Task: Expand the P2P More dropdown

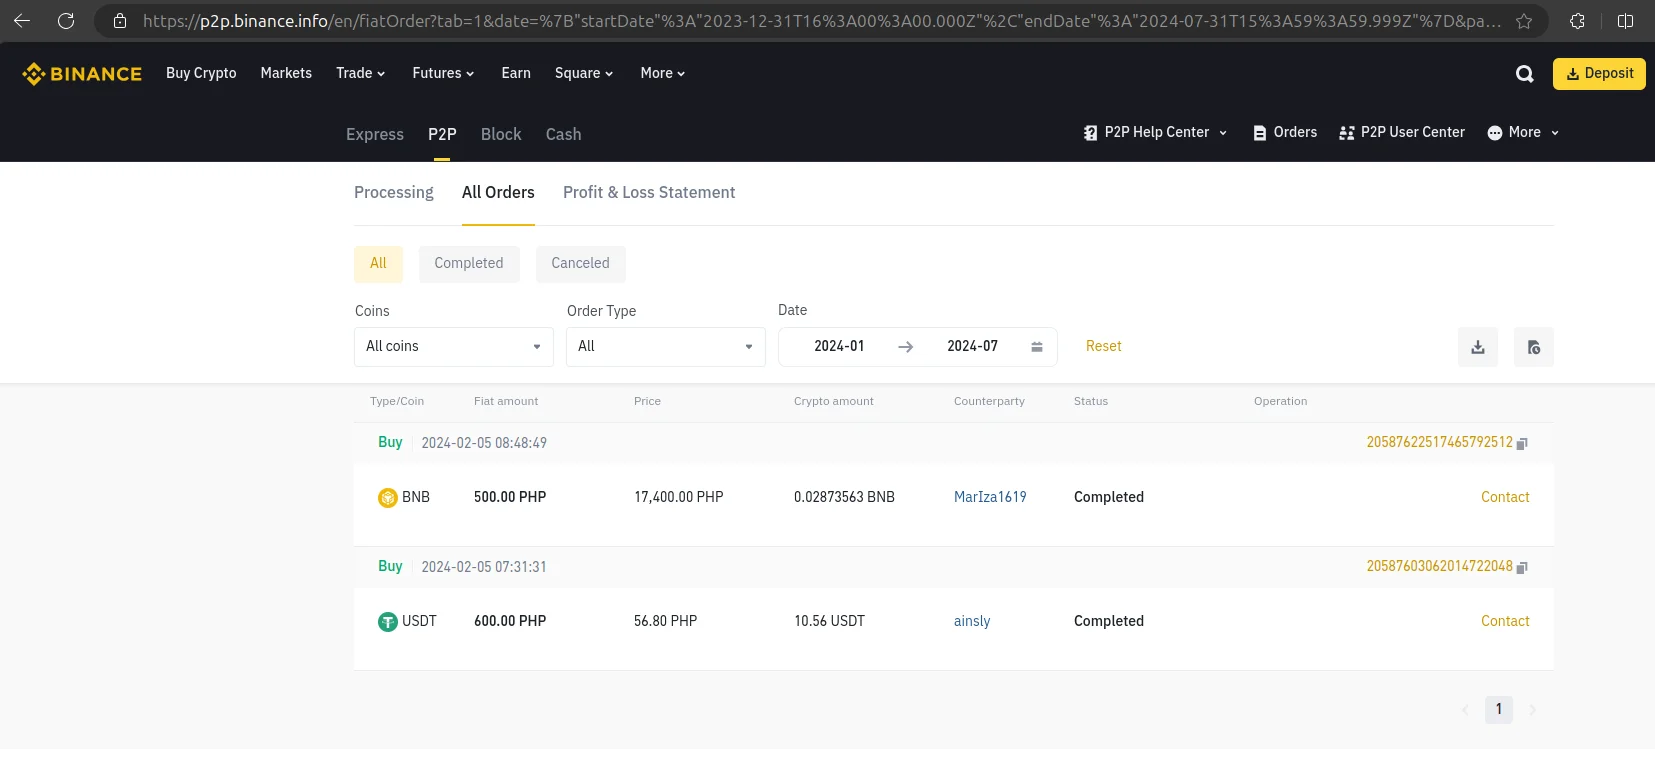Action: [1524, 132]
